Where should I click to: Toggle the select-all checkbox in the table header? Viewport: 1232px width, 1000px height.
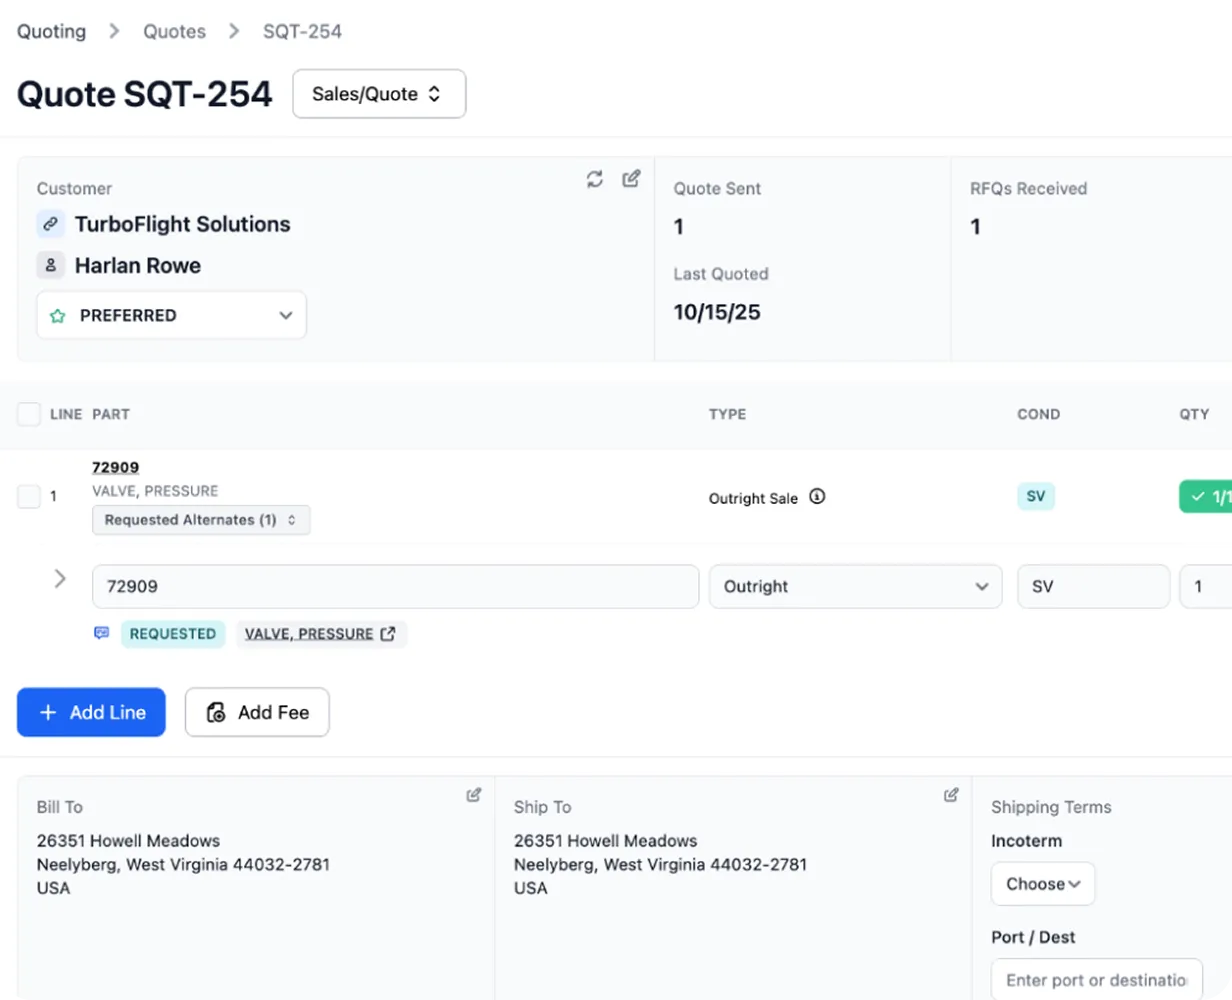click(x=28, y=414)
